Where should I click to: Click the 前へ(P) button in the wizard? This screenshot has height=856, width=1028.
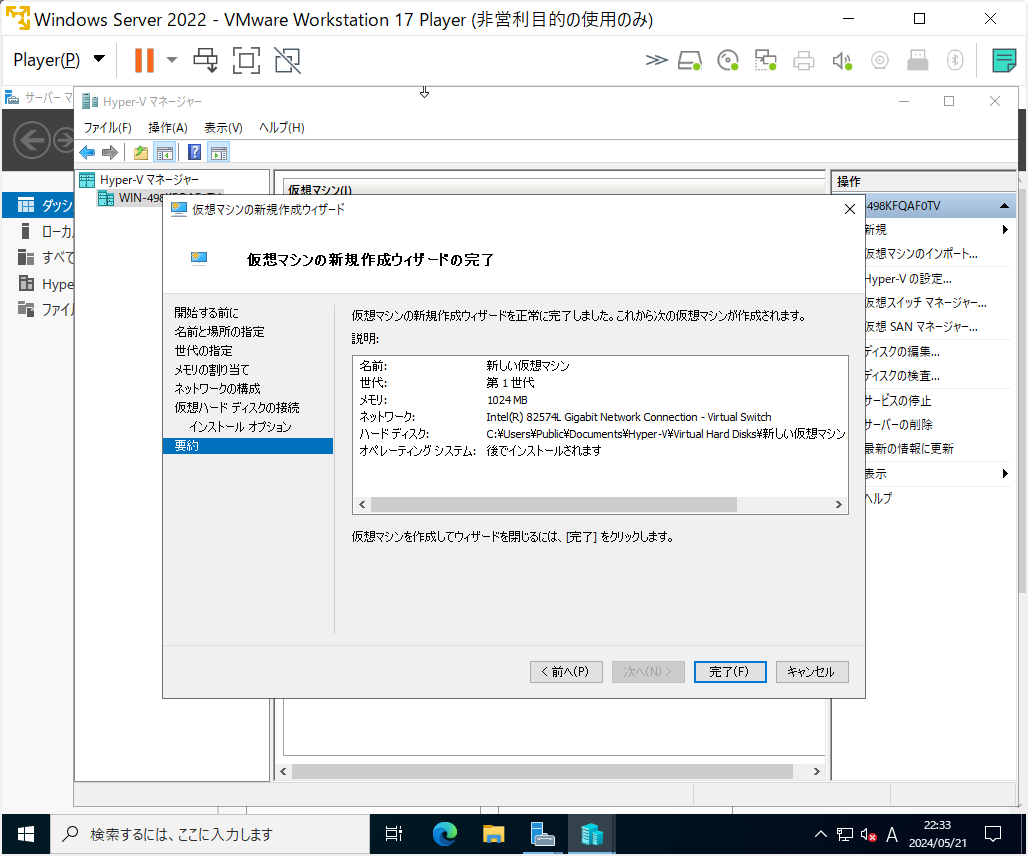[x=565, y=671]
